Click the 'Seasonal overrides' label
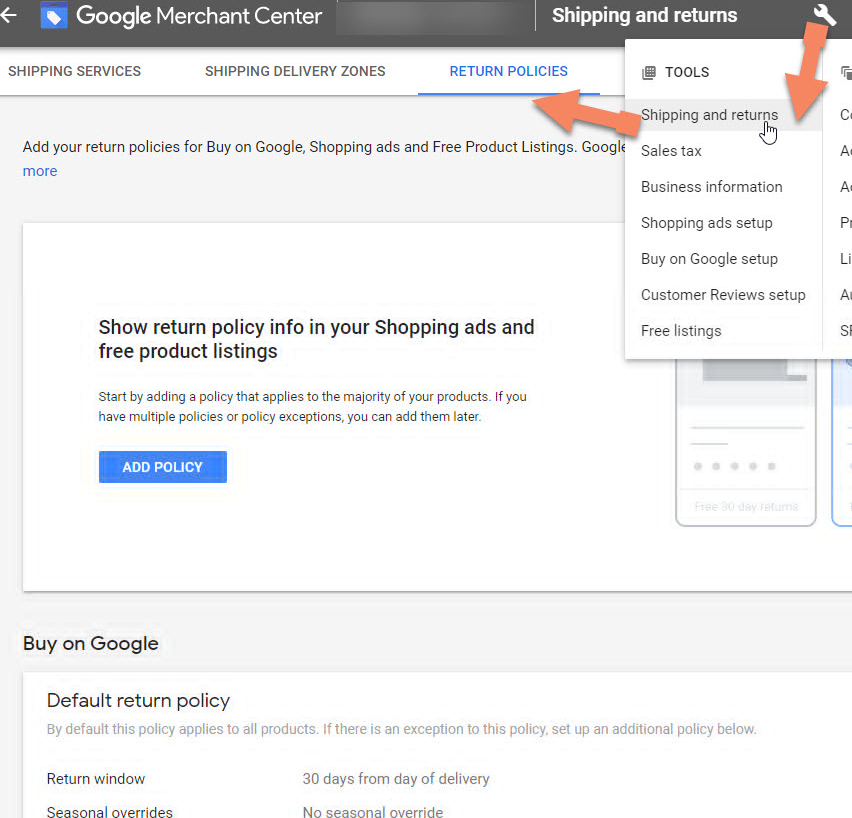The height and width of the screenshot is (818, 852). click(109, 812)
